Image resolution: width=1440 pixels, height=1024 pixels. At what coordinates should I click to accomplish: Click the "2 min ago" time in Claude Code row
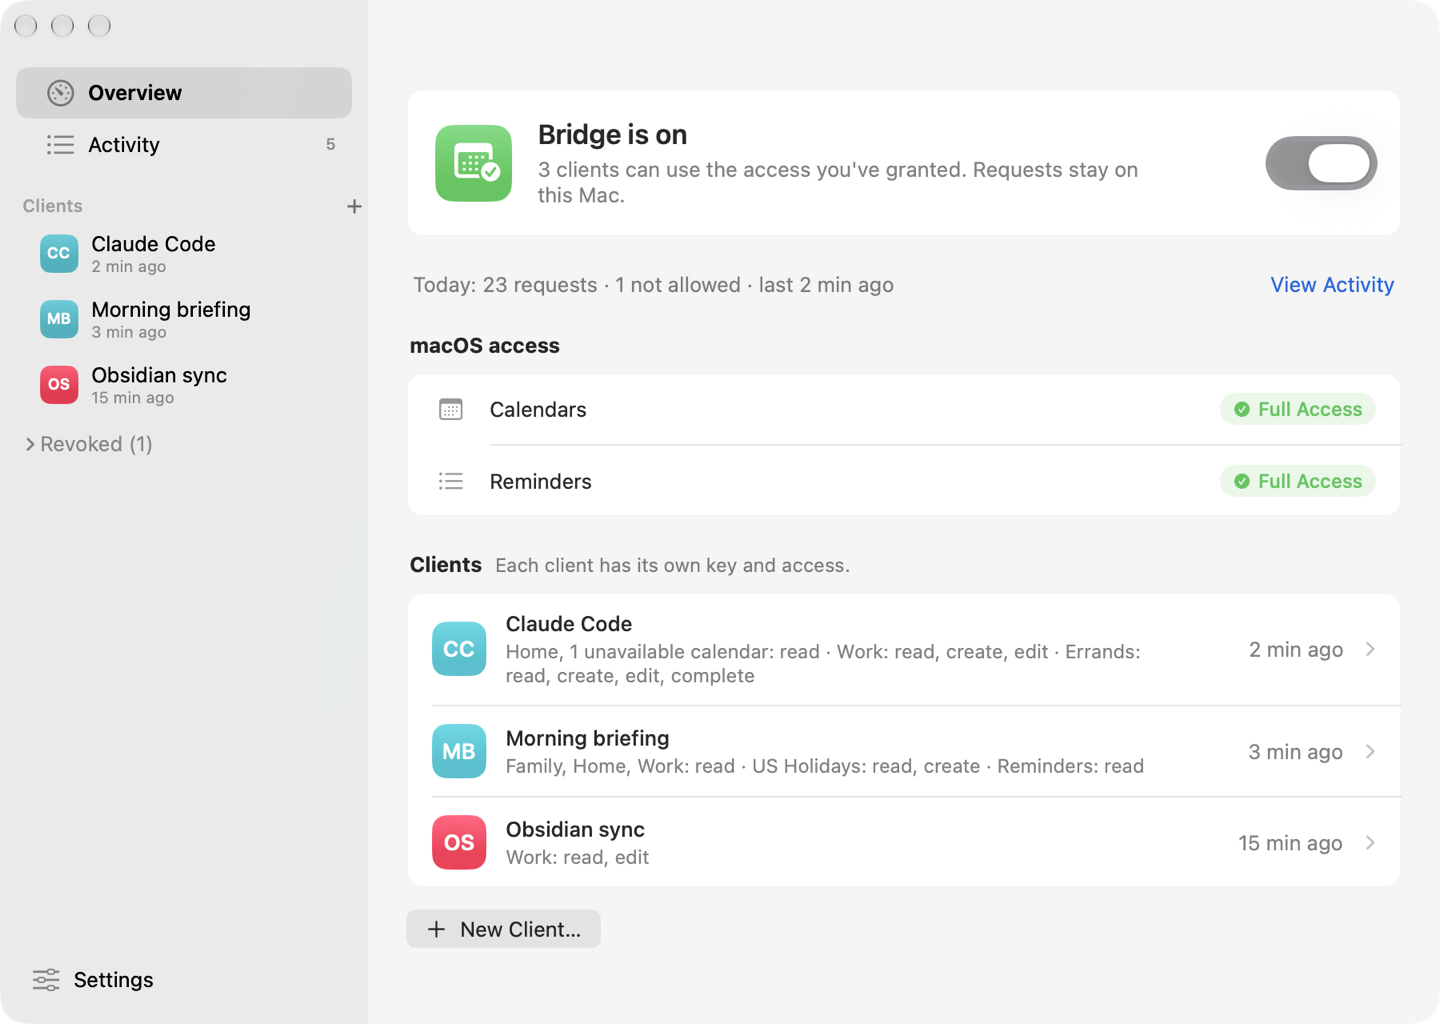(x=1296, y=649)
